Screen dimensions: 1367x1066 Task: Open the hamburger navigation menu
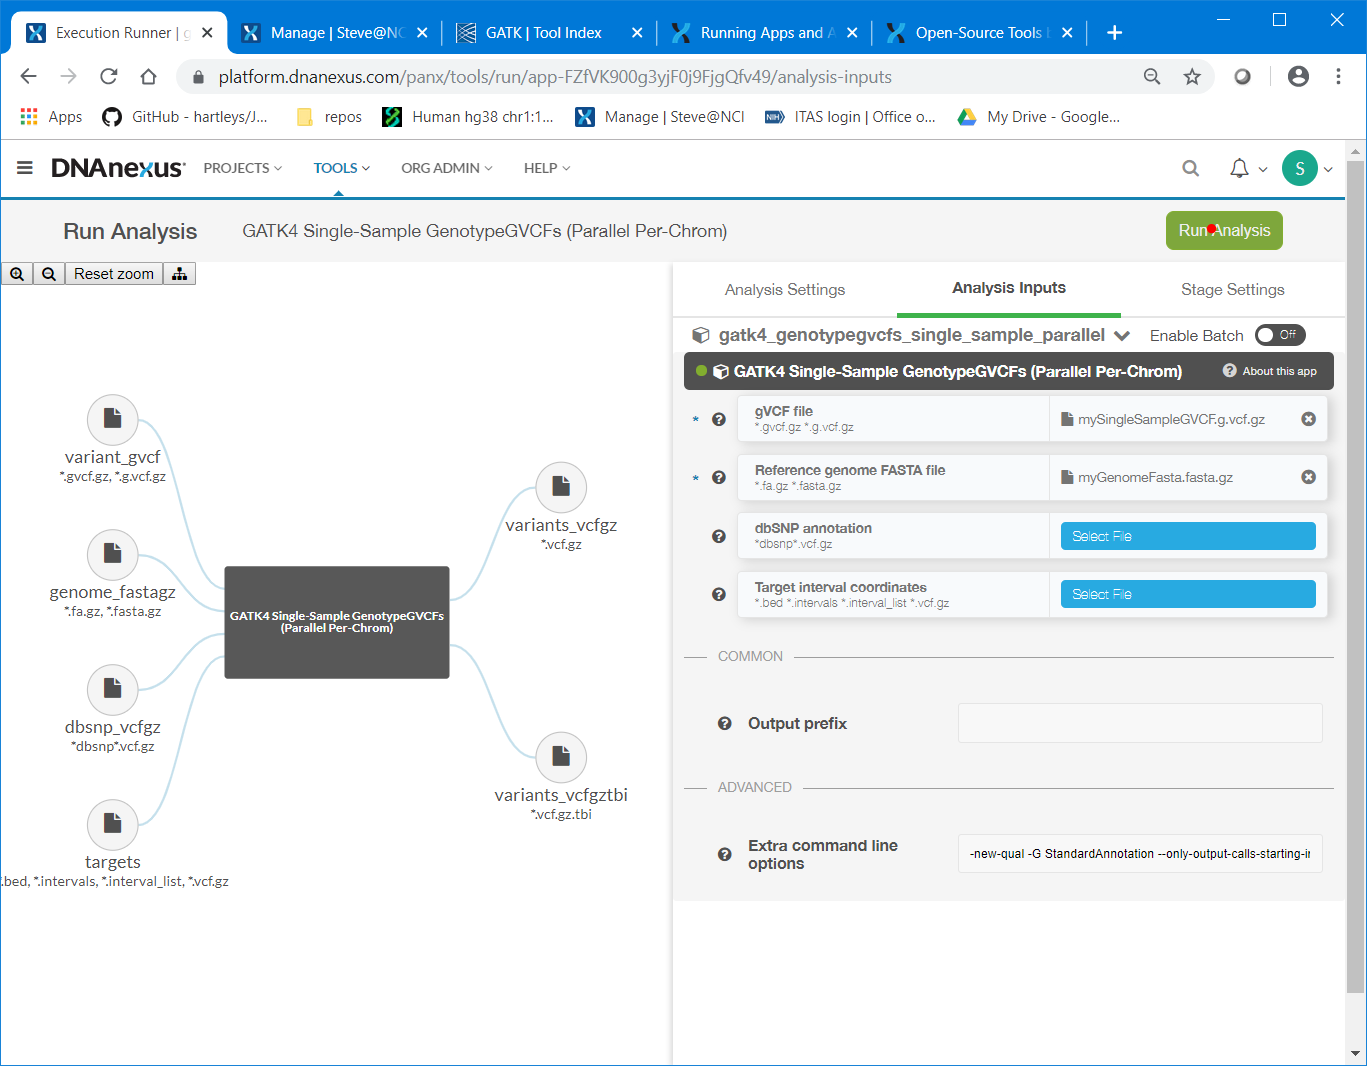pyautogui.click(x=25, y=168)
